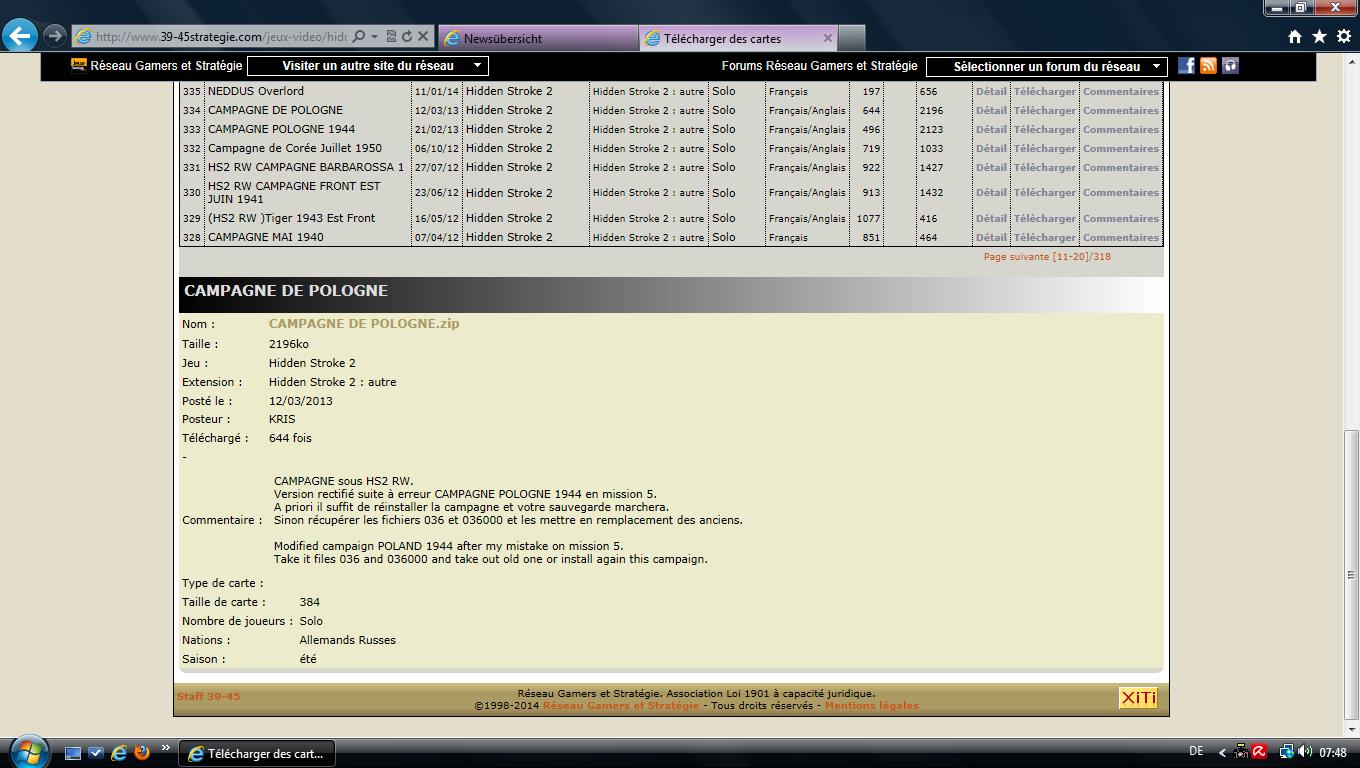Close the Télécharger des cartes tab
Image resolution: width=1360 pixels, height=768 pixels.
827,38
